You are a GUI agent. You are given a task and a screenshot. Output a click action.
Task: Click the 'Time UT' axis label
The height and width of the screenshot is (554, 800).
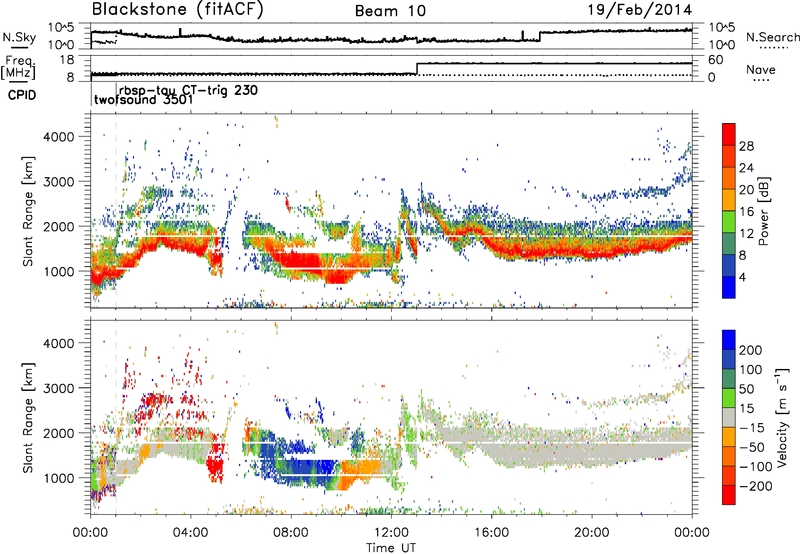click(x=391, y=547)
